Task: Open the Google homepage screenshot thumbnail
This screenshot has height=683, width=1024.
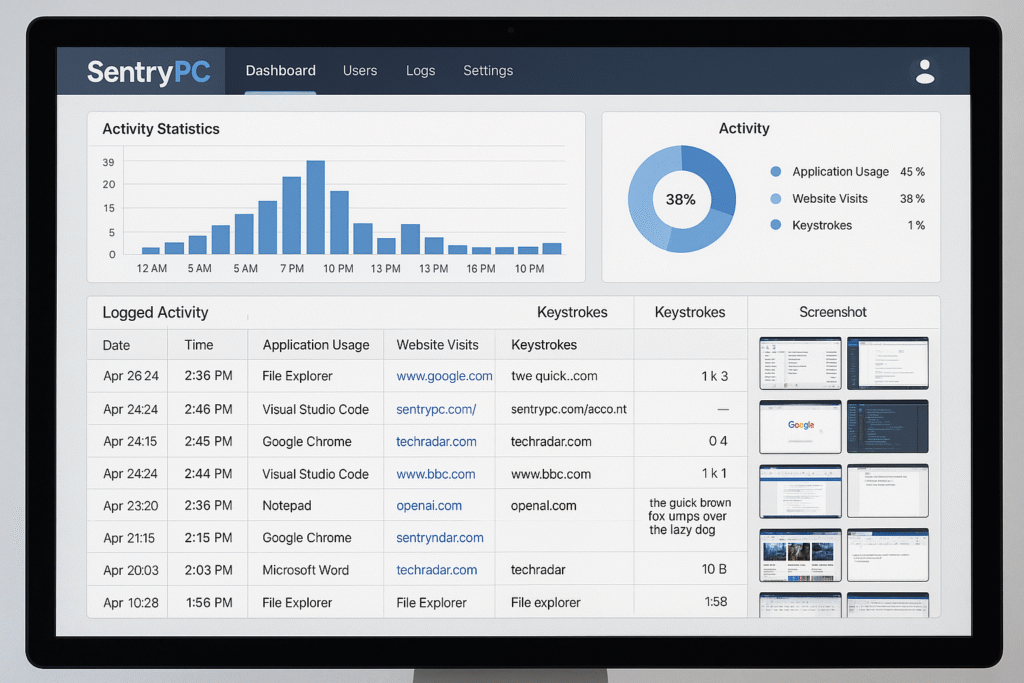Action: point(800,426)
